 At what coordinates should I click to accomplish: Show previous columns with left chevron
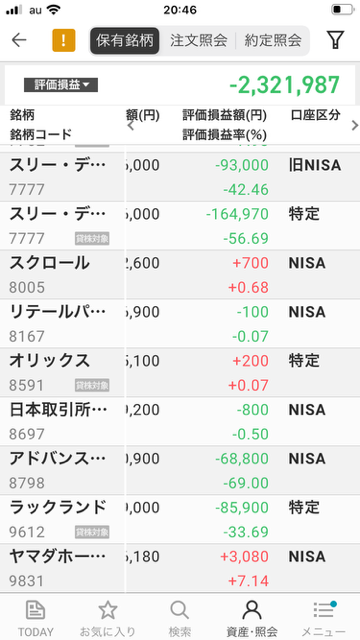click(x=131, y=125)
